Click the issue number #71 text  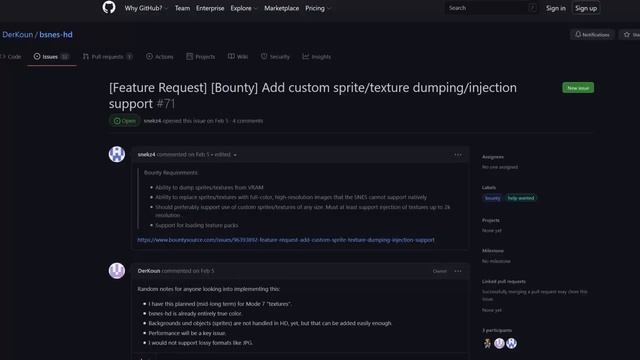166,104
